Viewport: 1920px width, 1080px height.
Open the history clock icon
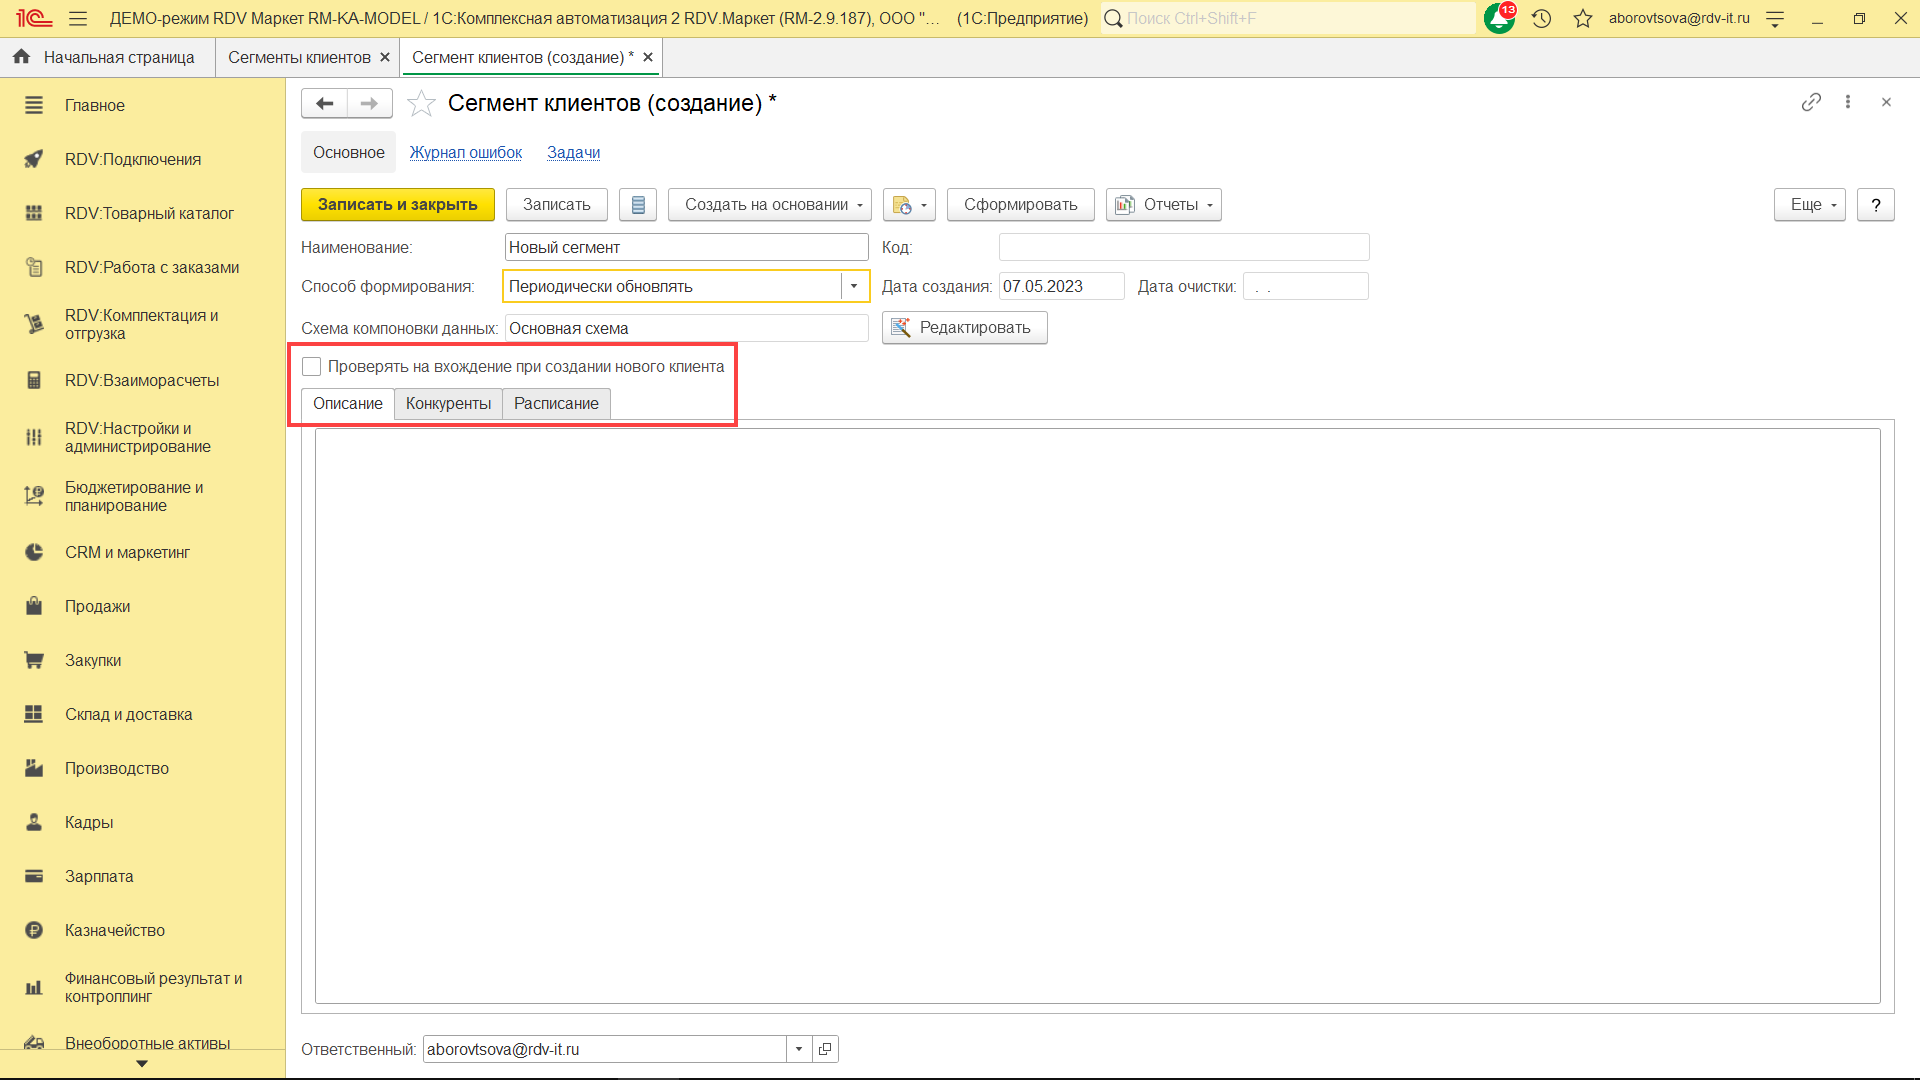tap(1541, 18)
